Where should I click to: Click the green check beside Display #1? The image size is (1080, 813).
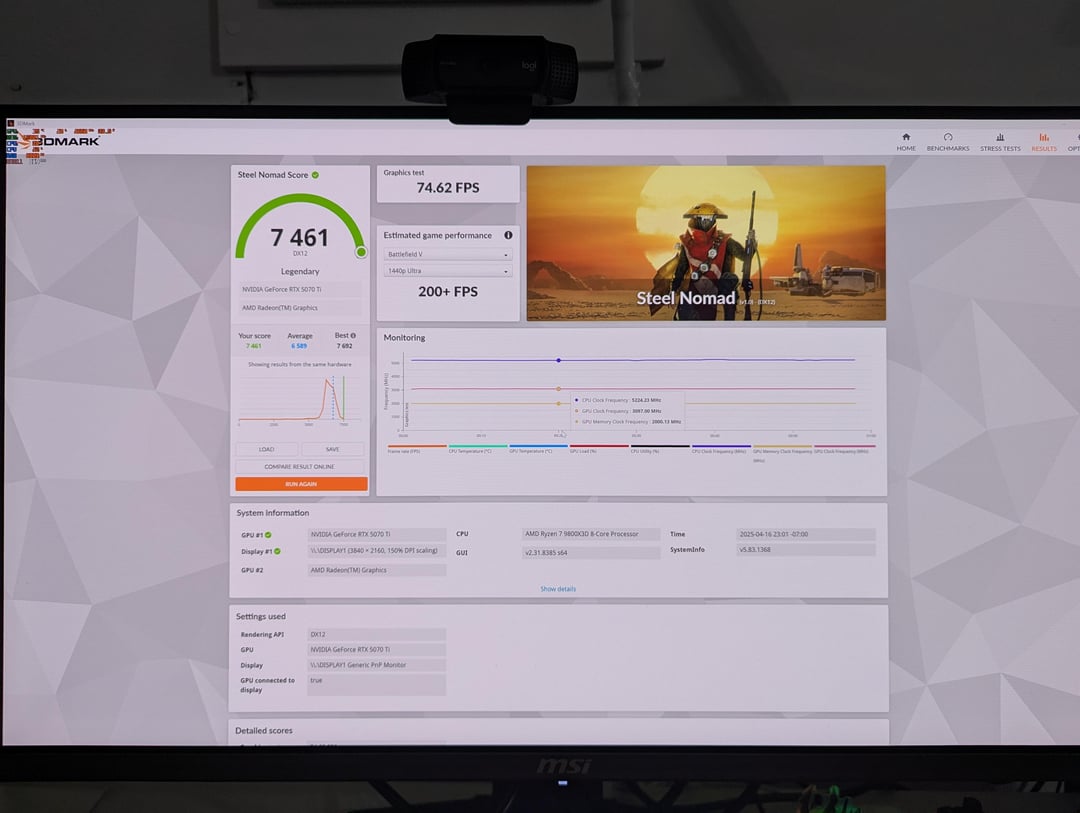click(278, 551)
